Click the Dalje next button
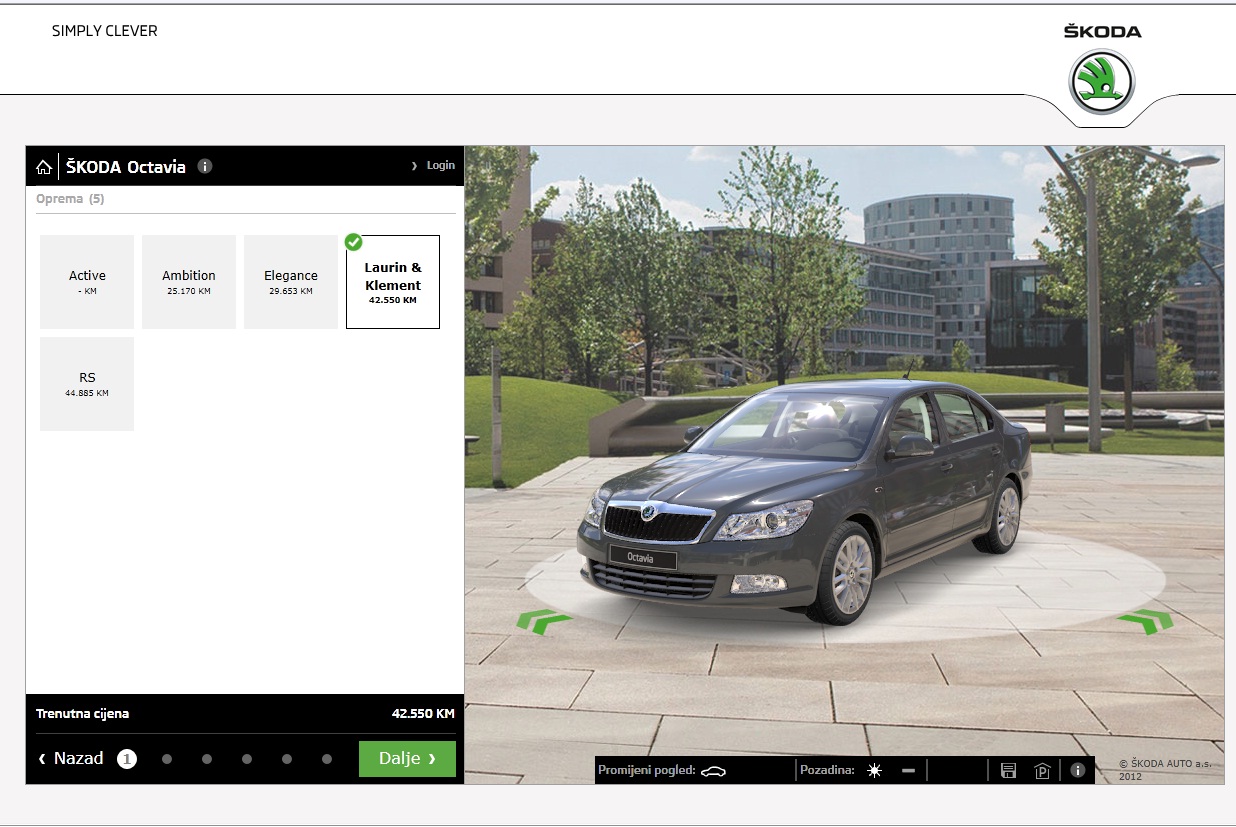 407,759
